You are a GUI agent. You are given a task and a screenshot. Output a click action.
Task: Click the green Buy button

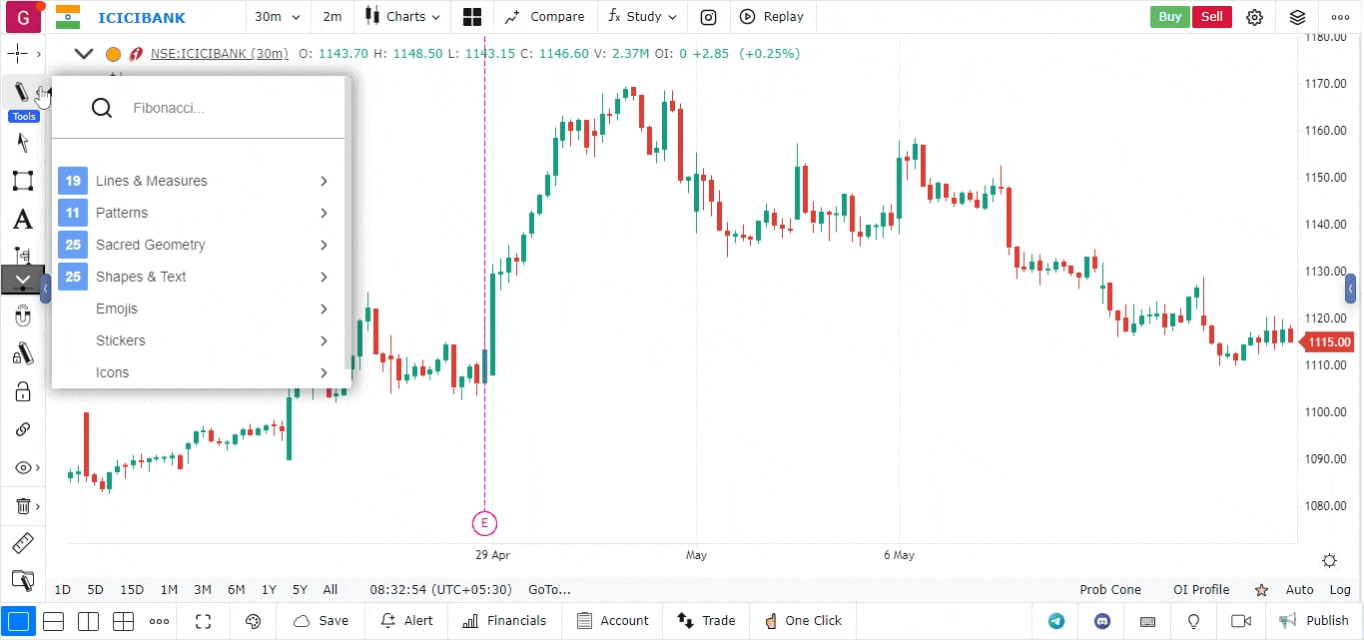click(x=1169, y=17)
